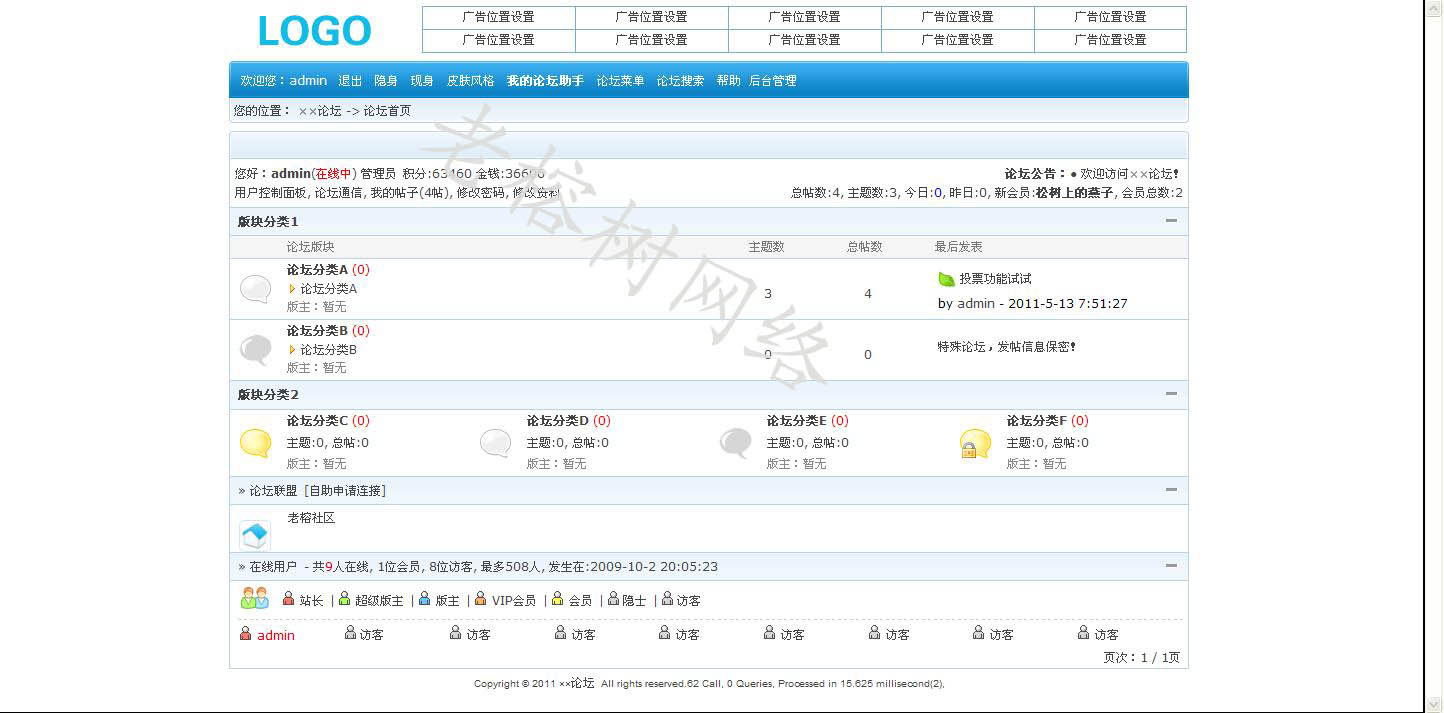This screenshot has height=713, width=1444.
Task: Click the green leaf icon by 投票功能试试
Action: click(946, 279)
